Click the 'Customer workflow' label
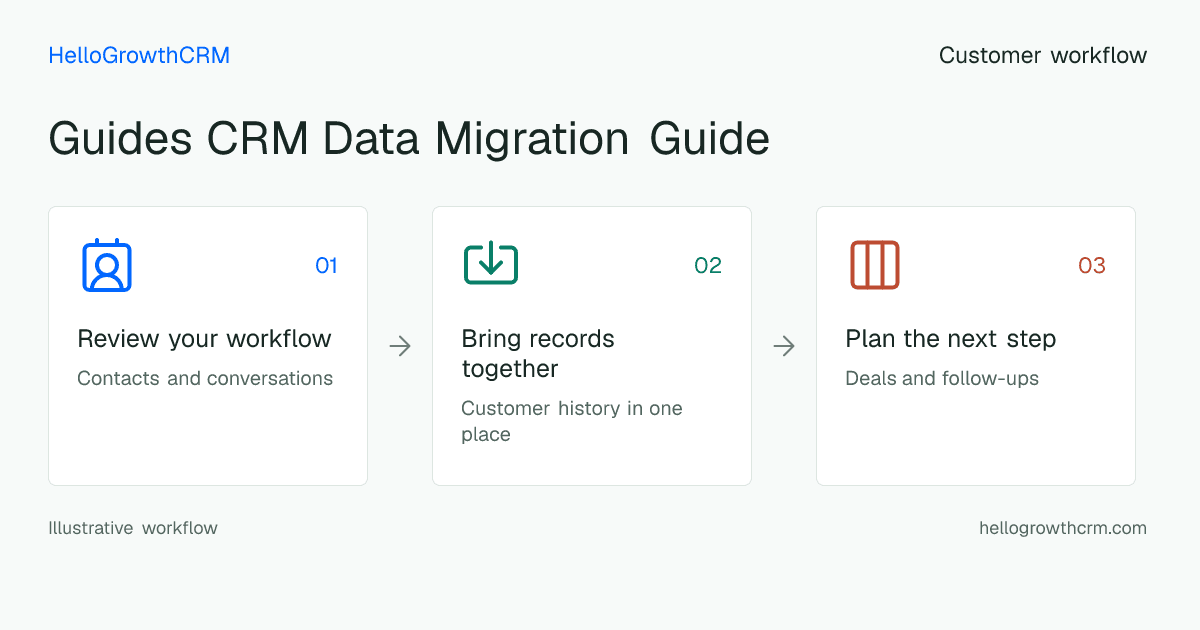 point(1043,56)
